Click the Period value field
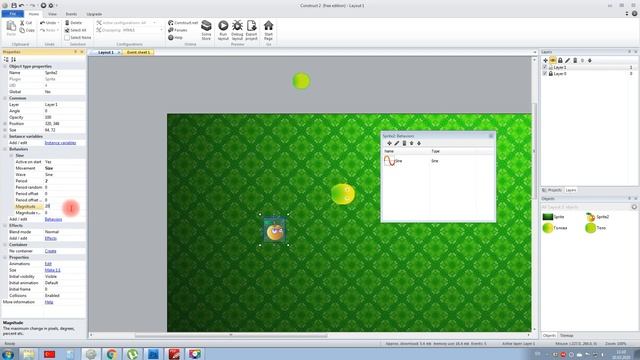The height and width of the screenshot is (360, 640). (64, 181)
